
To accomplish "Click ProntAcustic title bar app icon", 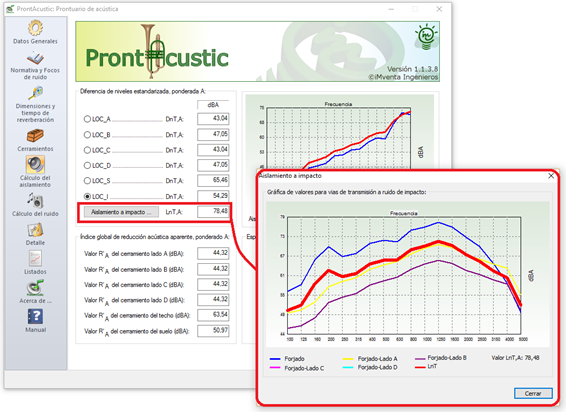I will tap(10, 9).
